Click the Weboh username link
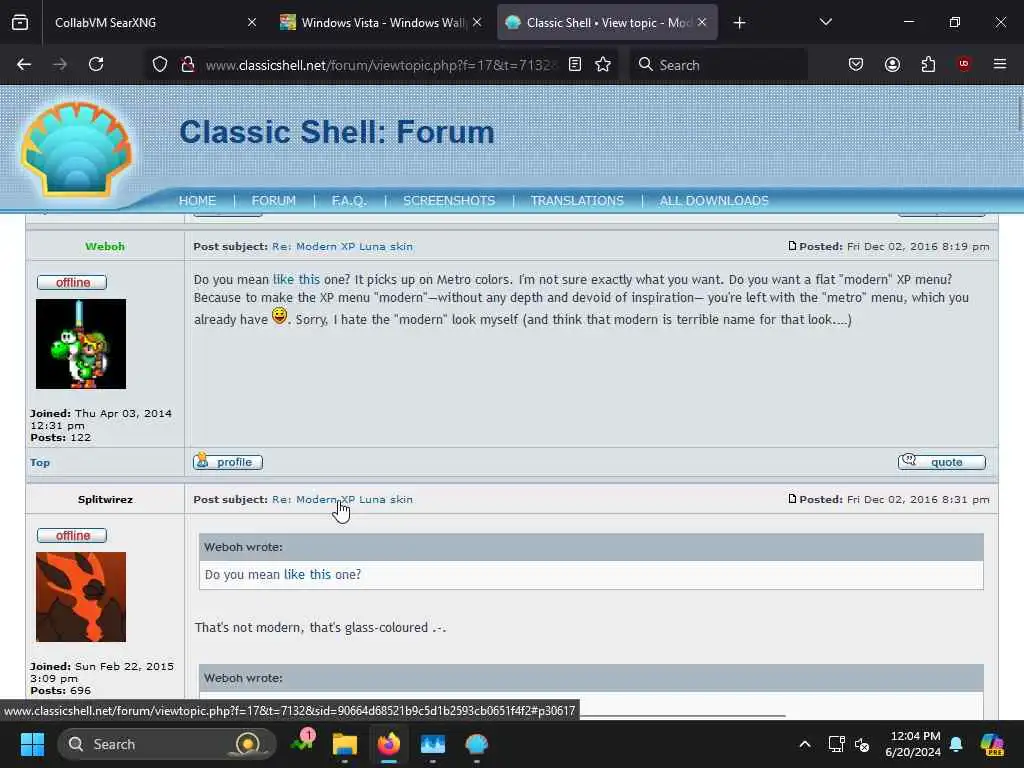This screenshot has width=1024, height=768. tap(104, 246)
